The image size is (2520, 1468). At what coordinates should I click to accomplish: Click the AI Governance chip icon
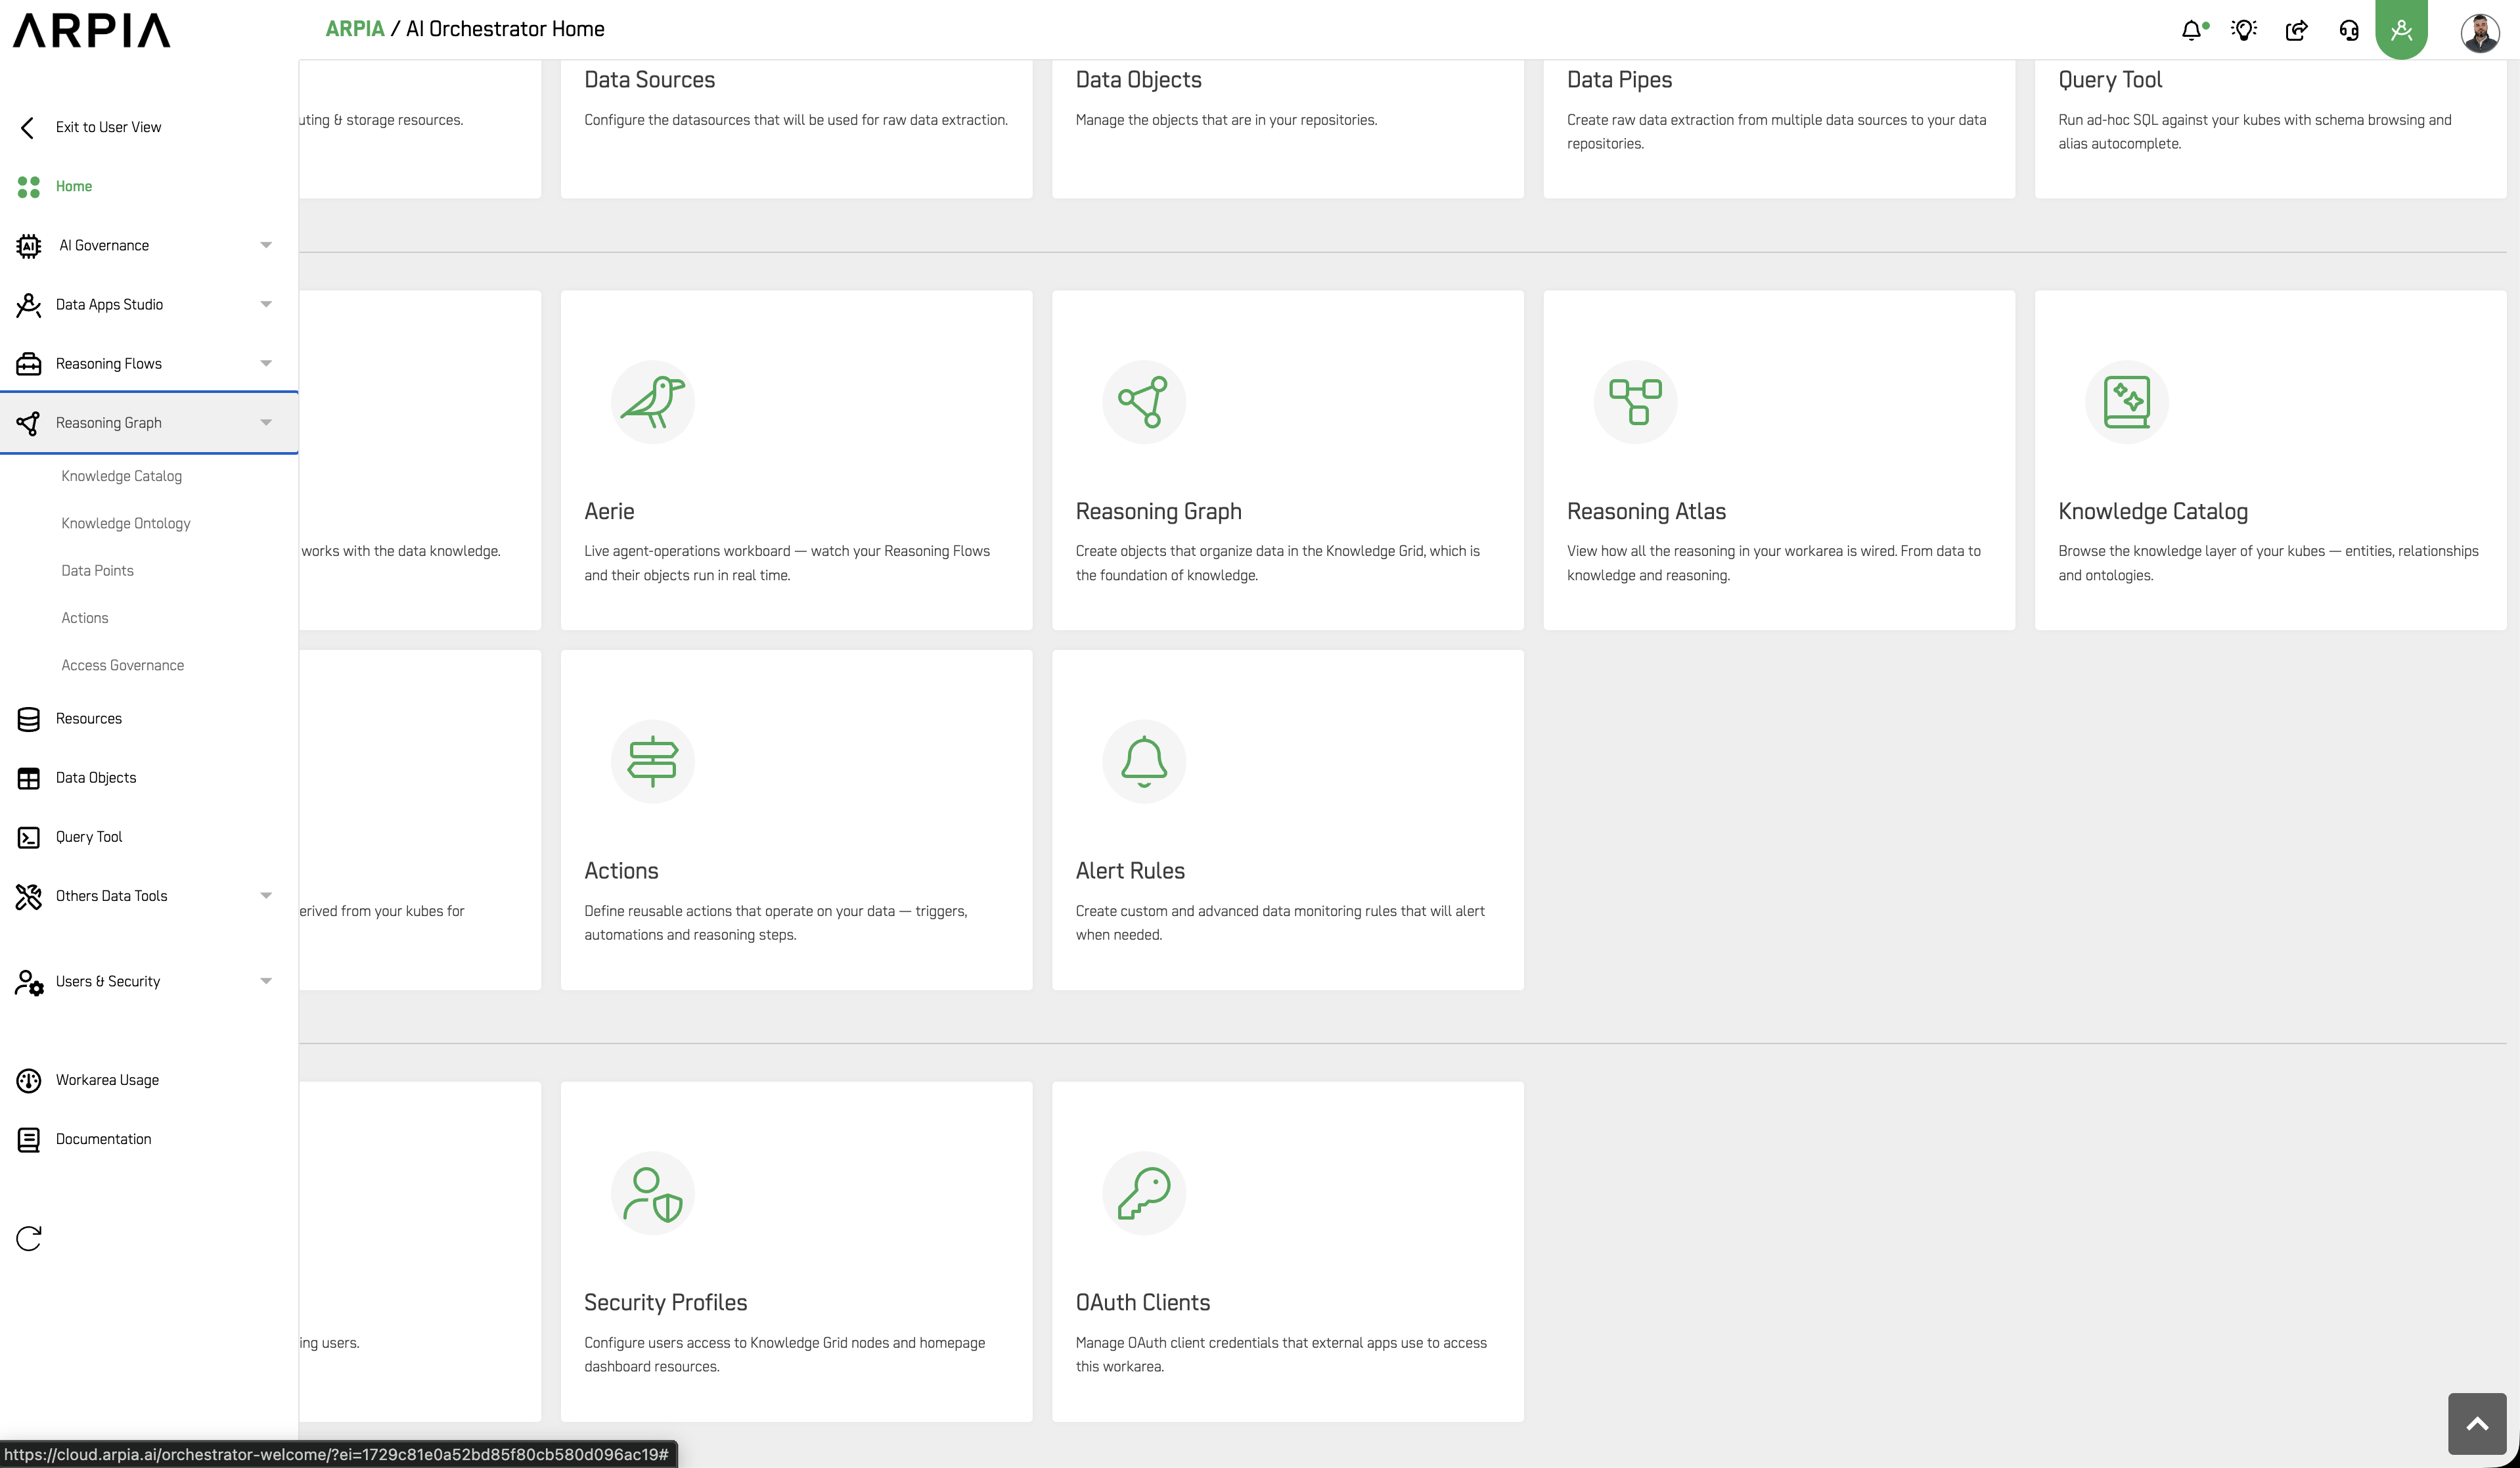[x=29, y=245]
